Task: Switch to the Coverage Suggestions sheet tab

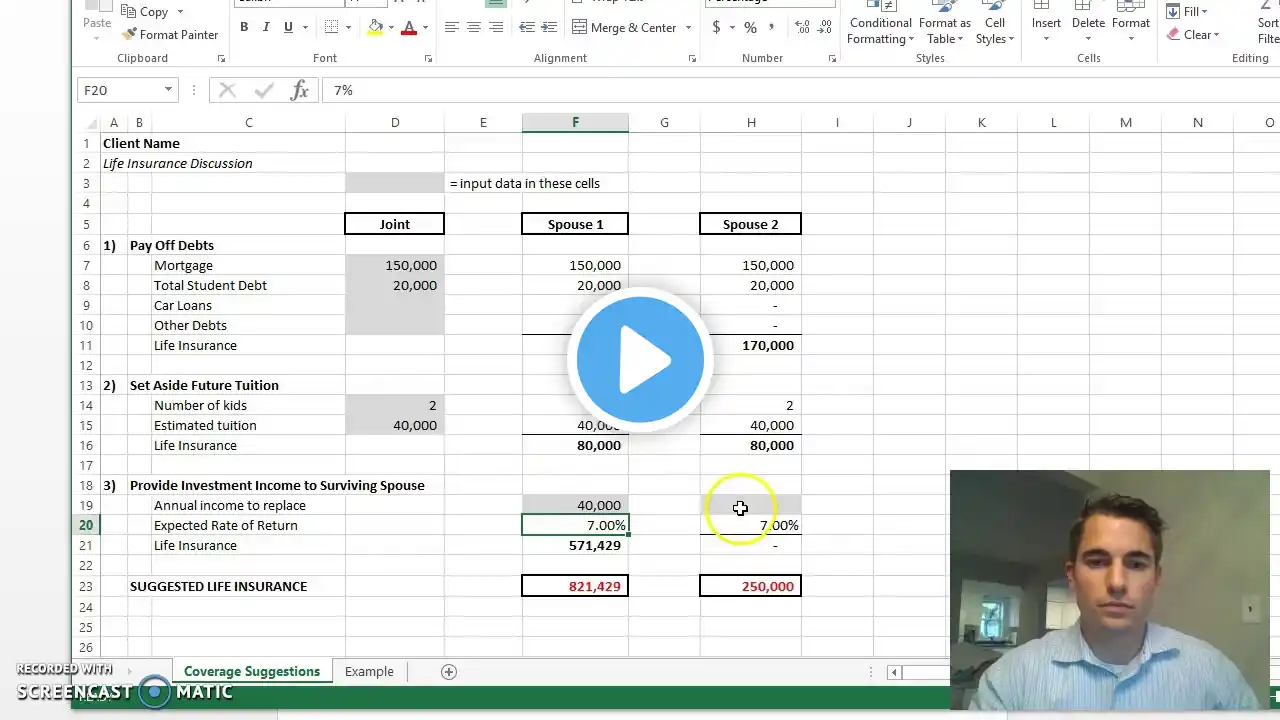Action: click(252, 672)
